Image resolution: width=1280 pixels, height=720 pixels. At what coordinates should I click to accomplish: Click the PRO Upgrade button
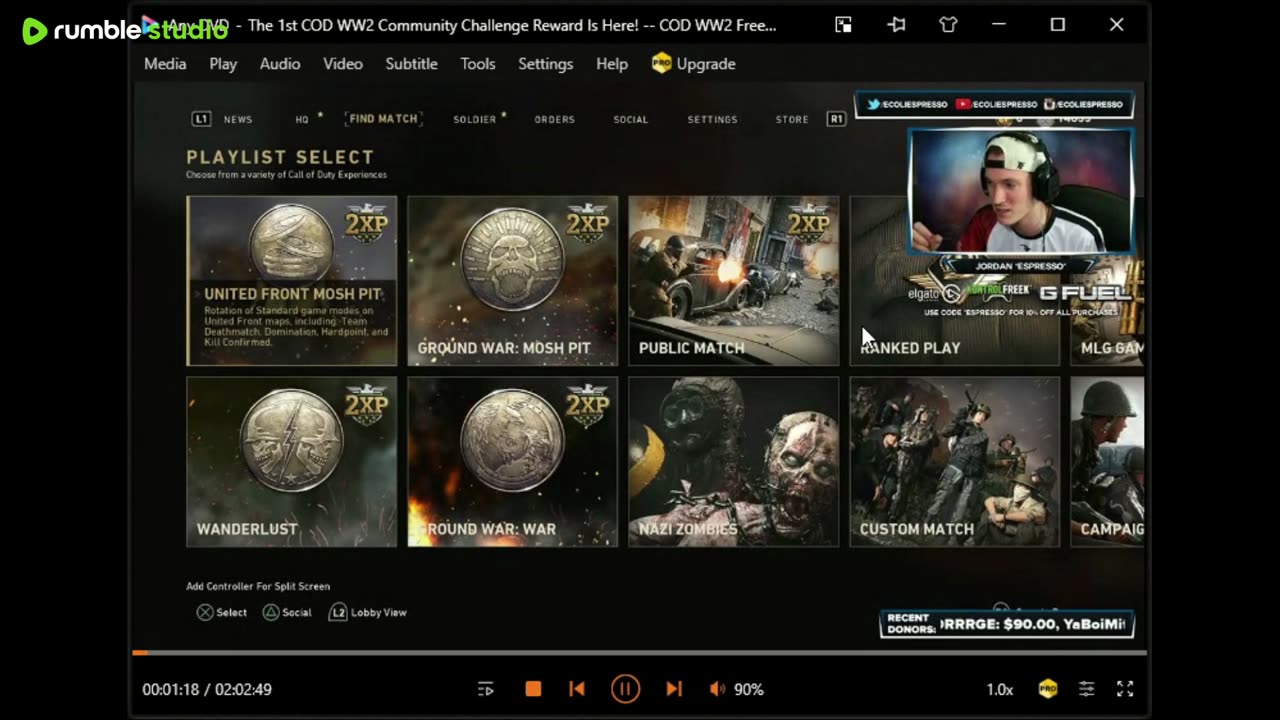[x=693, y=64]
